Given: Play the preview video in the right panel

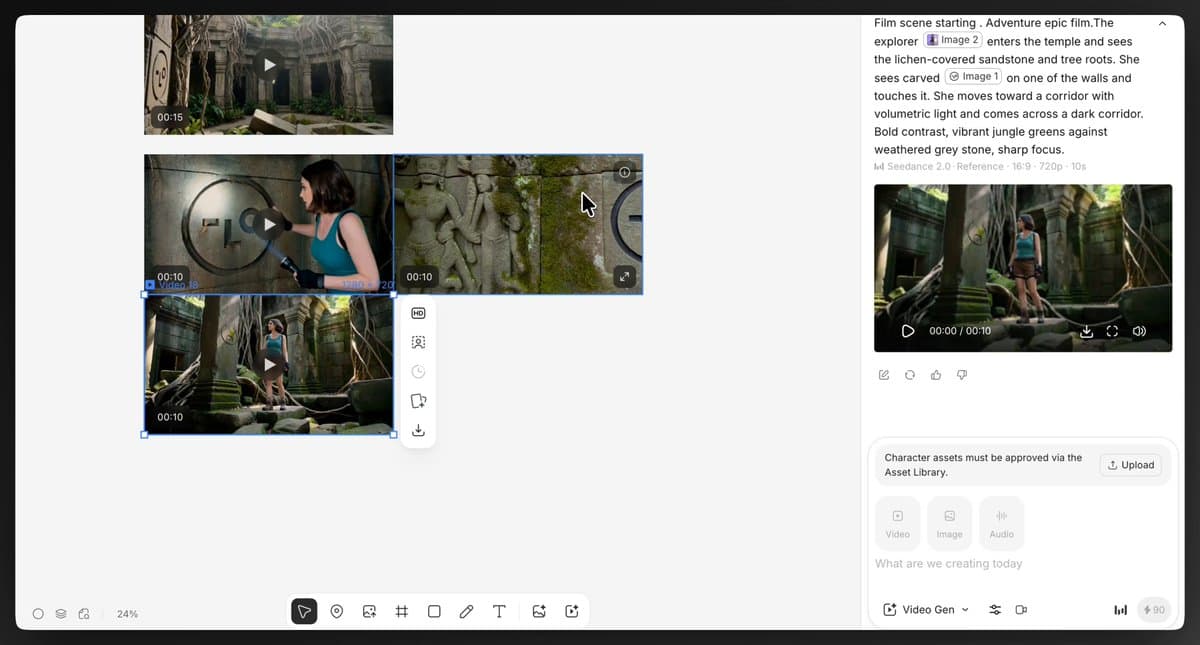Looking at the screenshot, I should pyautogui.click(x=908, y=331).
